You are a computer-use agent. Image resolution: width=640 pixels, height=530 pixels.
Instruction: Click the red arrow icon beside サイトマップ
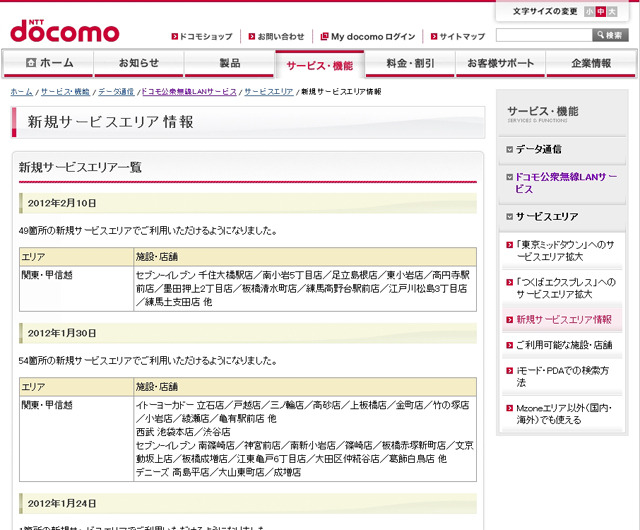[434, 36]
